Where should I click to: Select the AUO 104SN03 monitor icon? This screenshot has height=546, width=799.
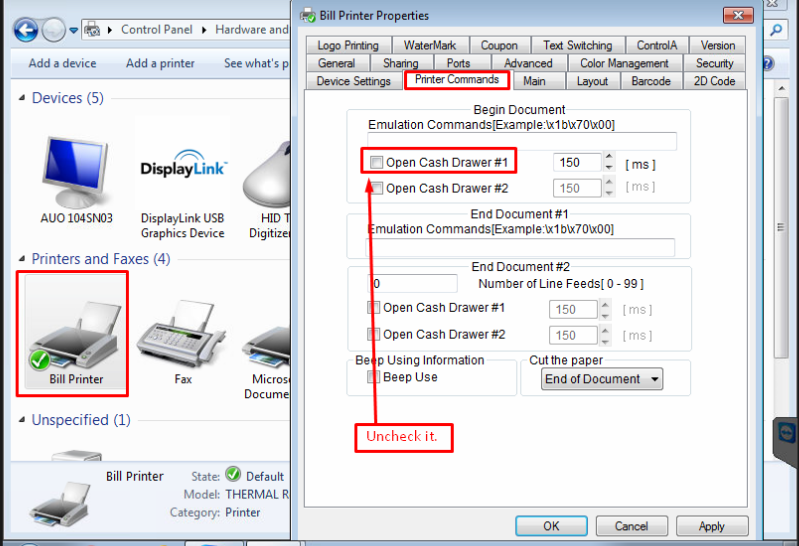click(x=76, y=172)
